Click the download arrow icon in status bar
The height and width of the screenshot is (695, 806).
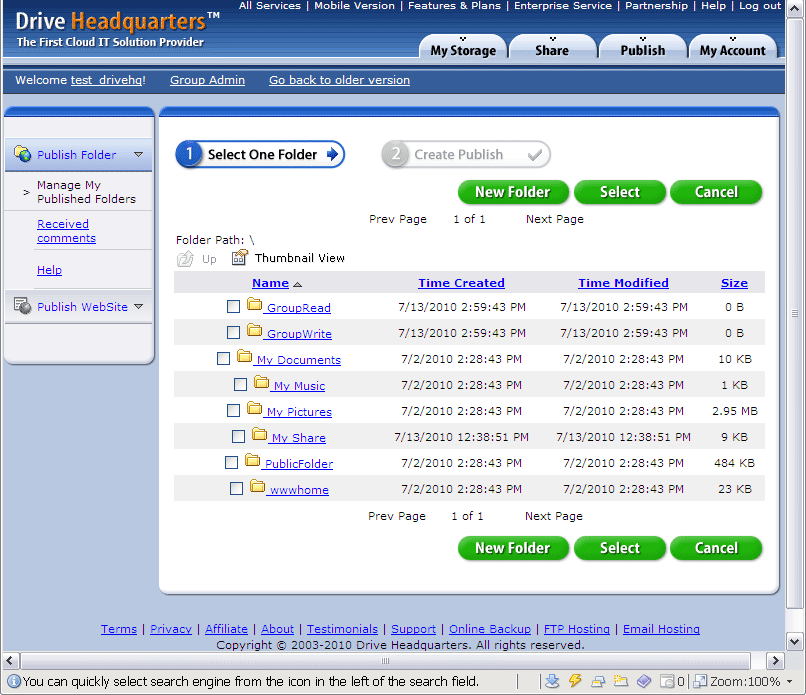[552, 681]
